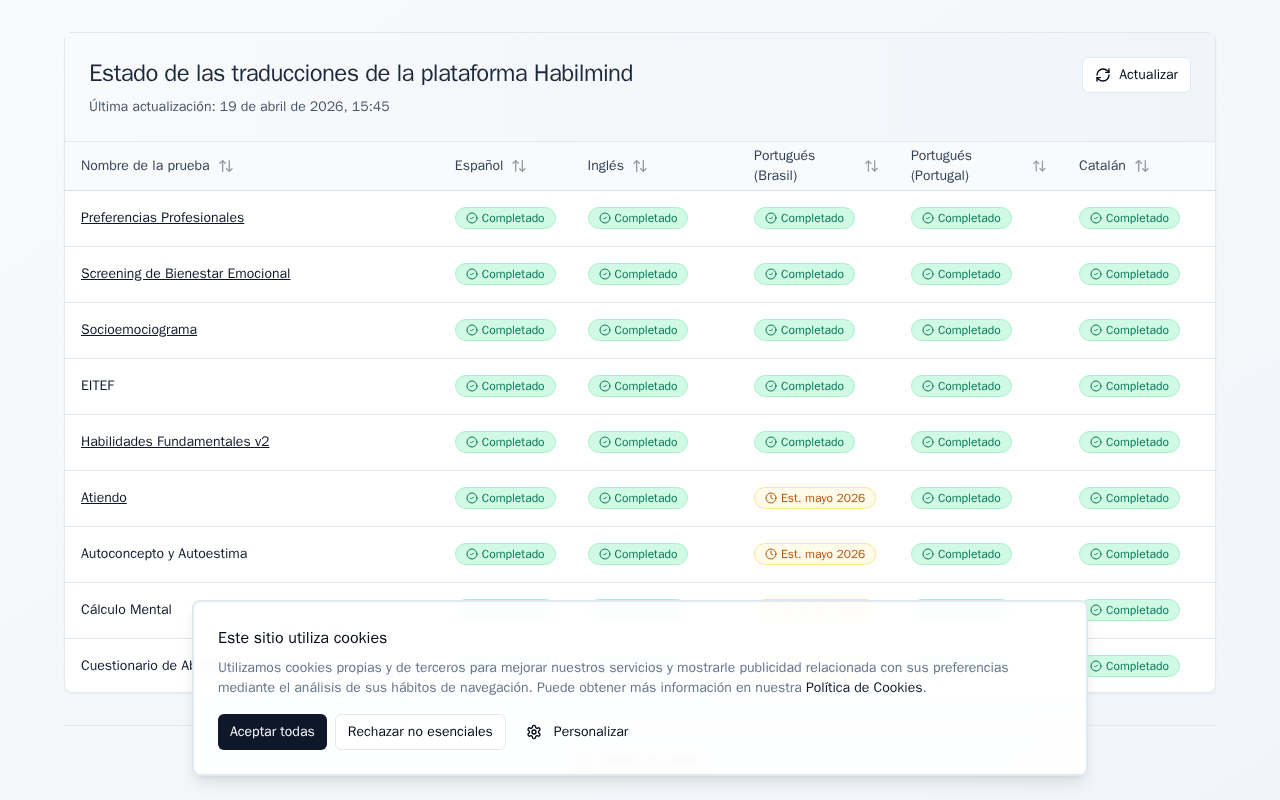Sort the Español column
Viewport: 1280px width, 800px height.
click(519, 166)
